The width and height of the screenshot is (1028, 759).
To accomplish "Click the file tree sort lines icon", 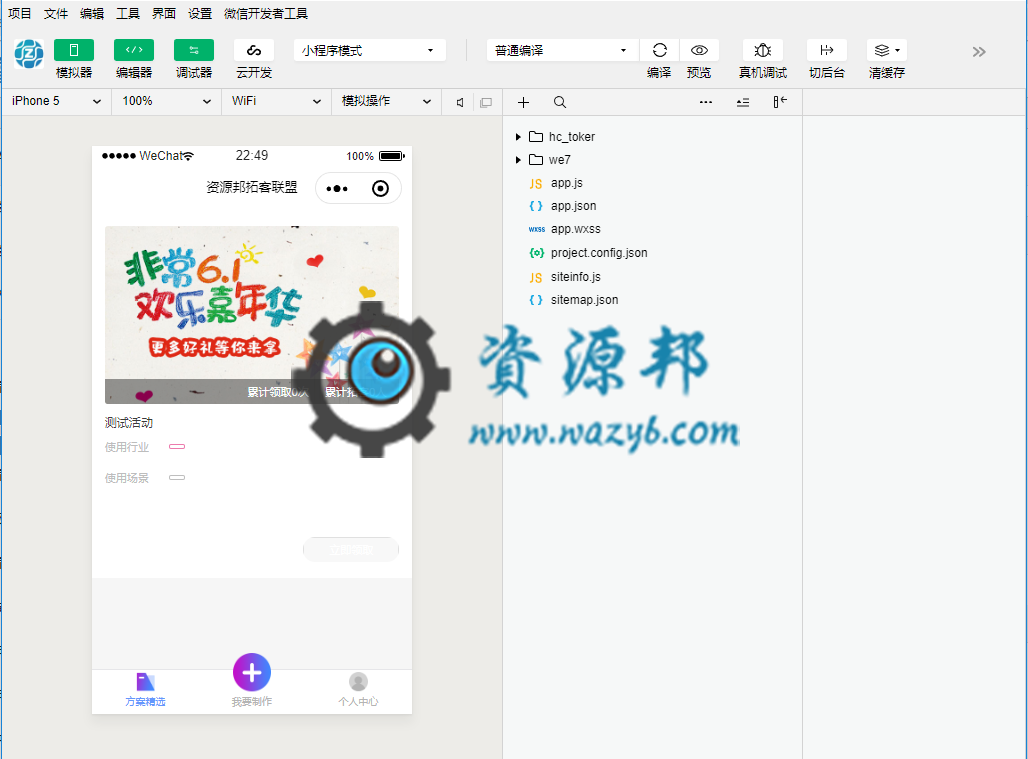I will pyautogui.click(x=743, y=102).
